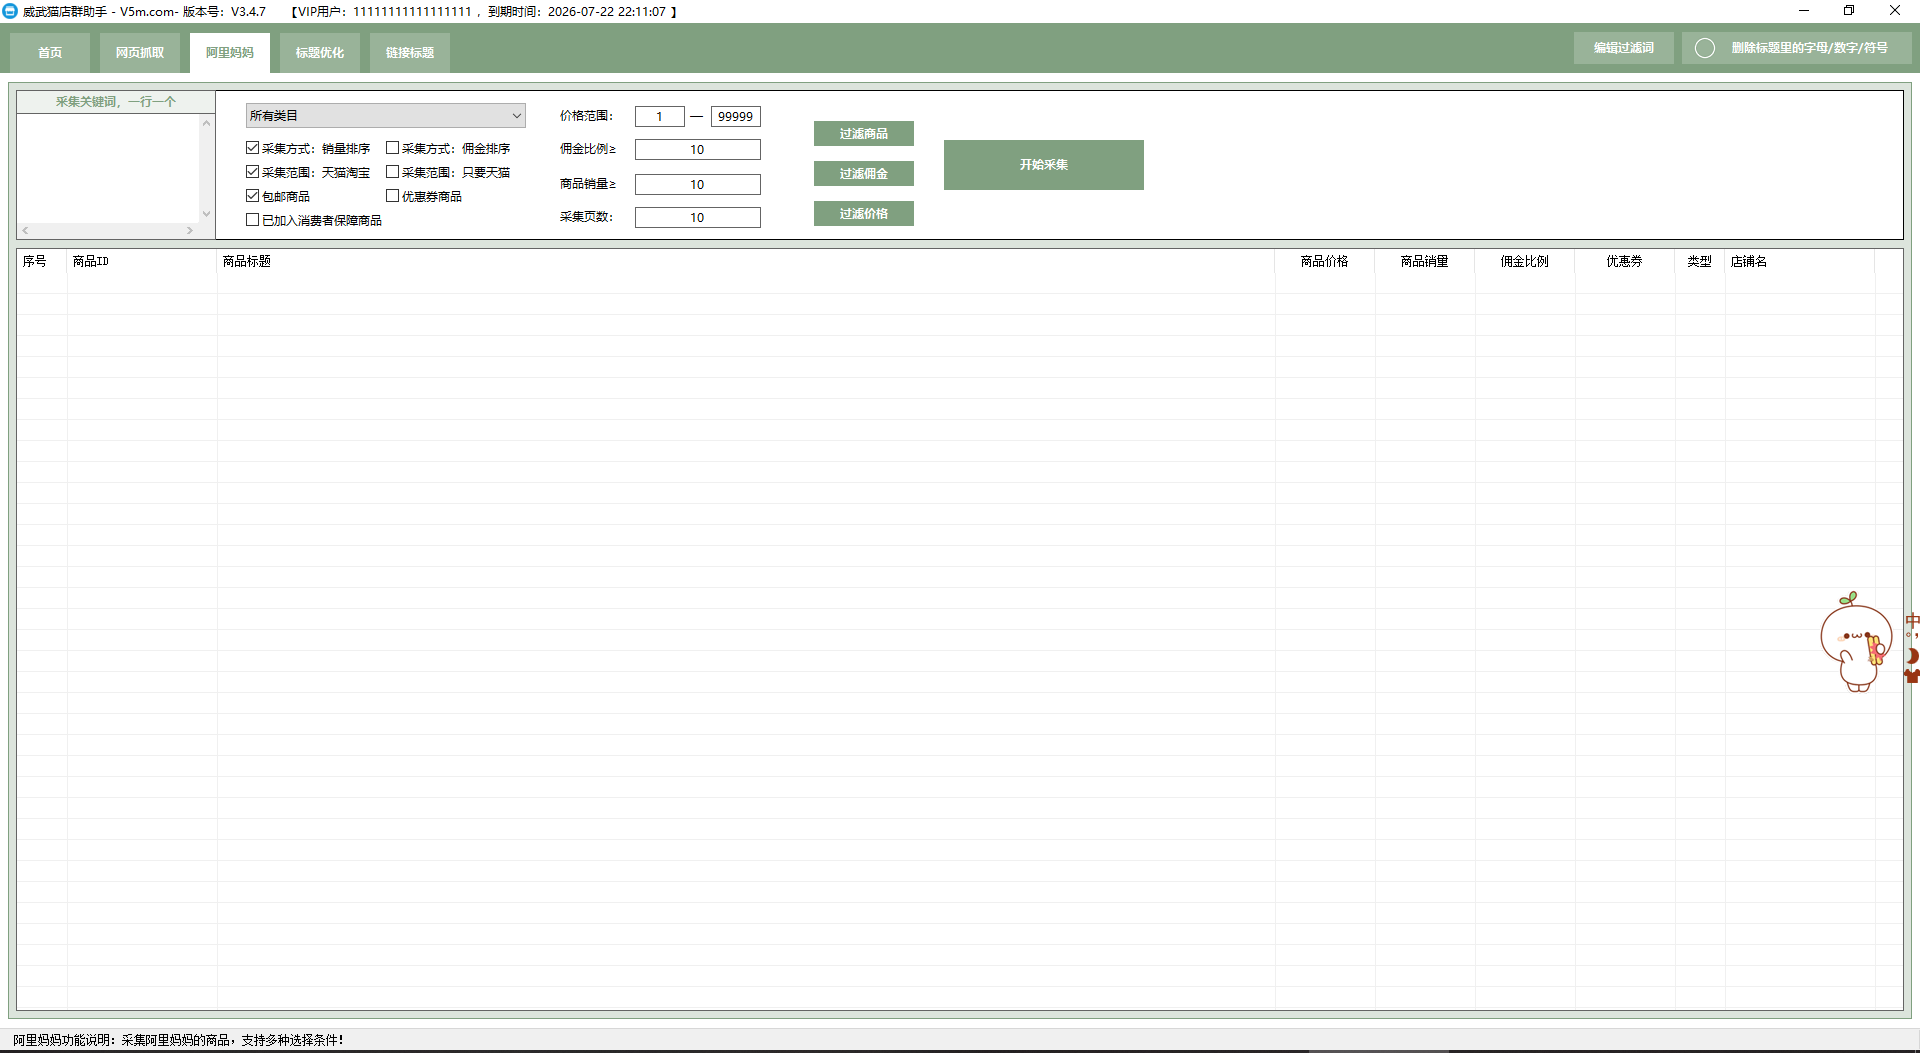The image size is (1920, 1053).
Task: Restore down the application window
Action: [1848, 11]
